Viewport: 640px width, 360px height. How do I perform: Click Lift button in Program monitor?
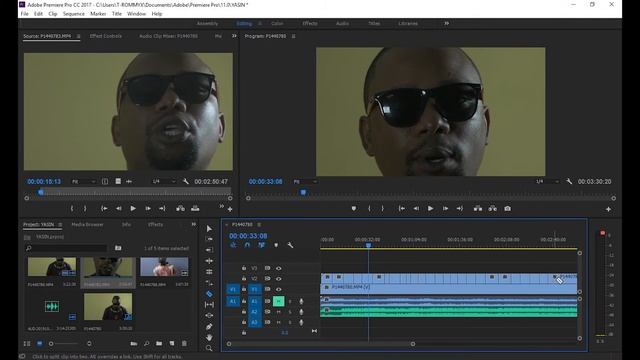point(478,209)
